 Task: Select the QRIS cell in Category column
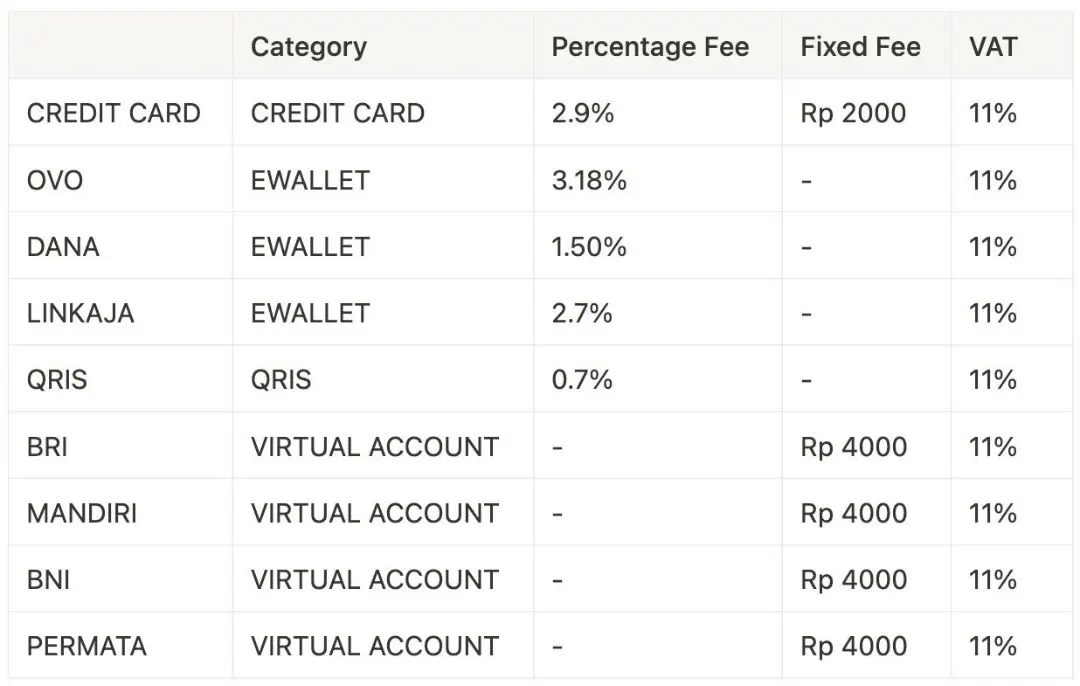pos(281,380)
